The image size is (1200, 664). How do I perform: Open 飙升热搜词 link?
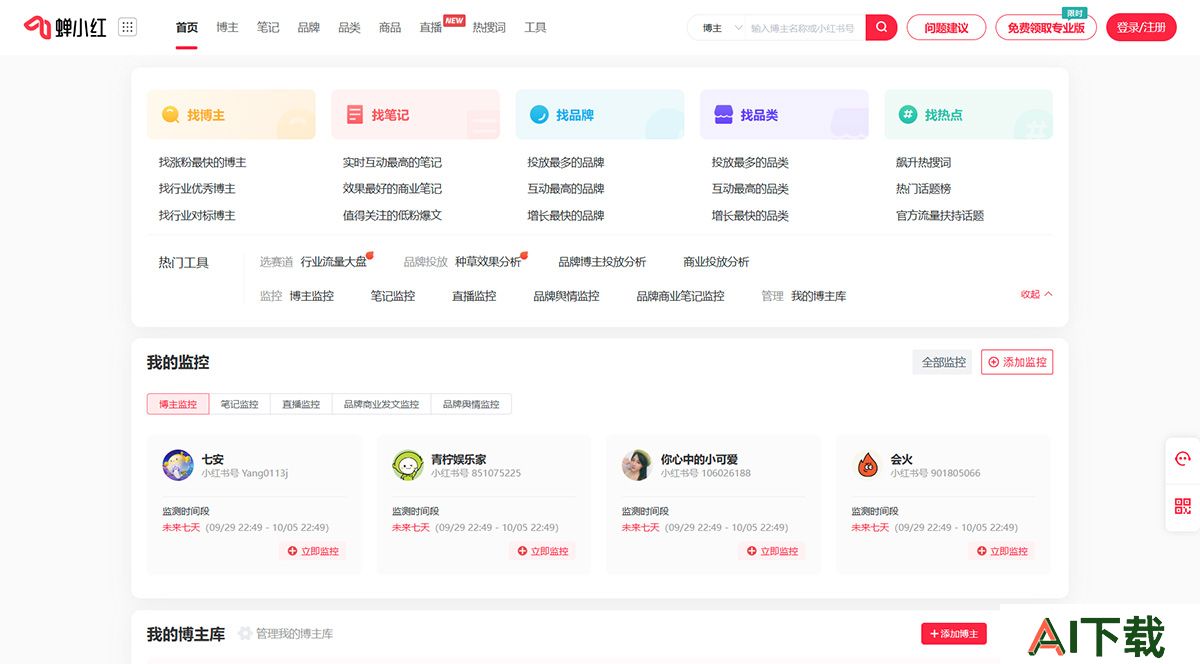pos(924,162)
